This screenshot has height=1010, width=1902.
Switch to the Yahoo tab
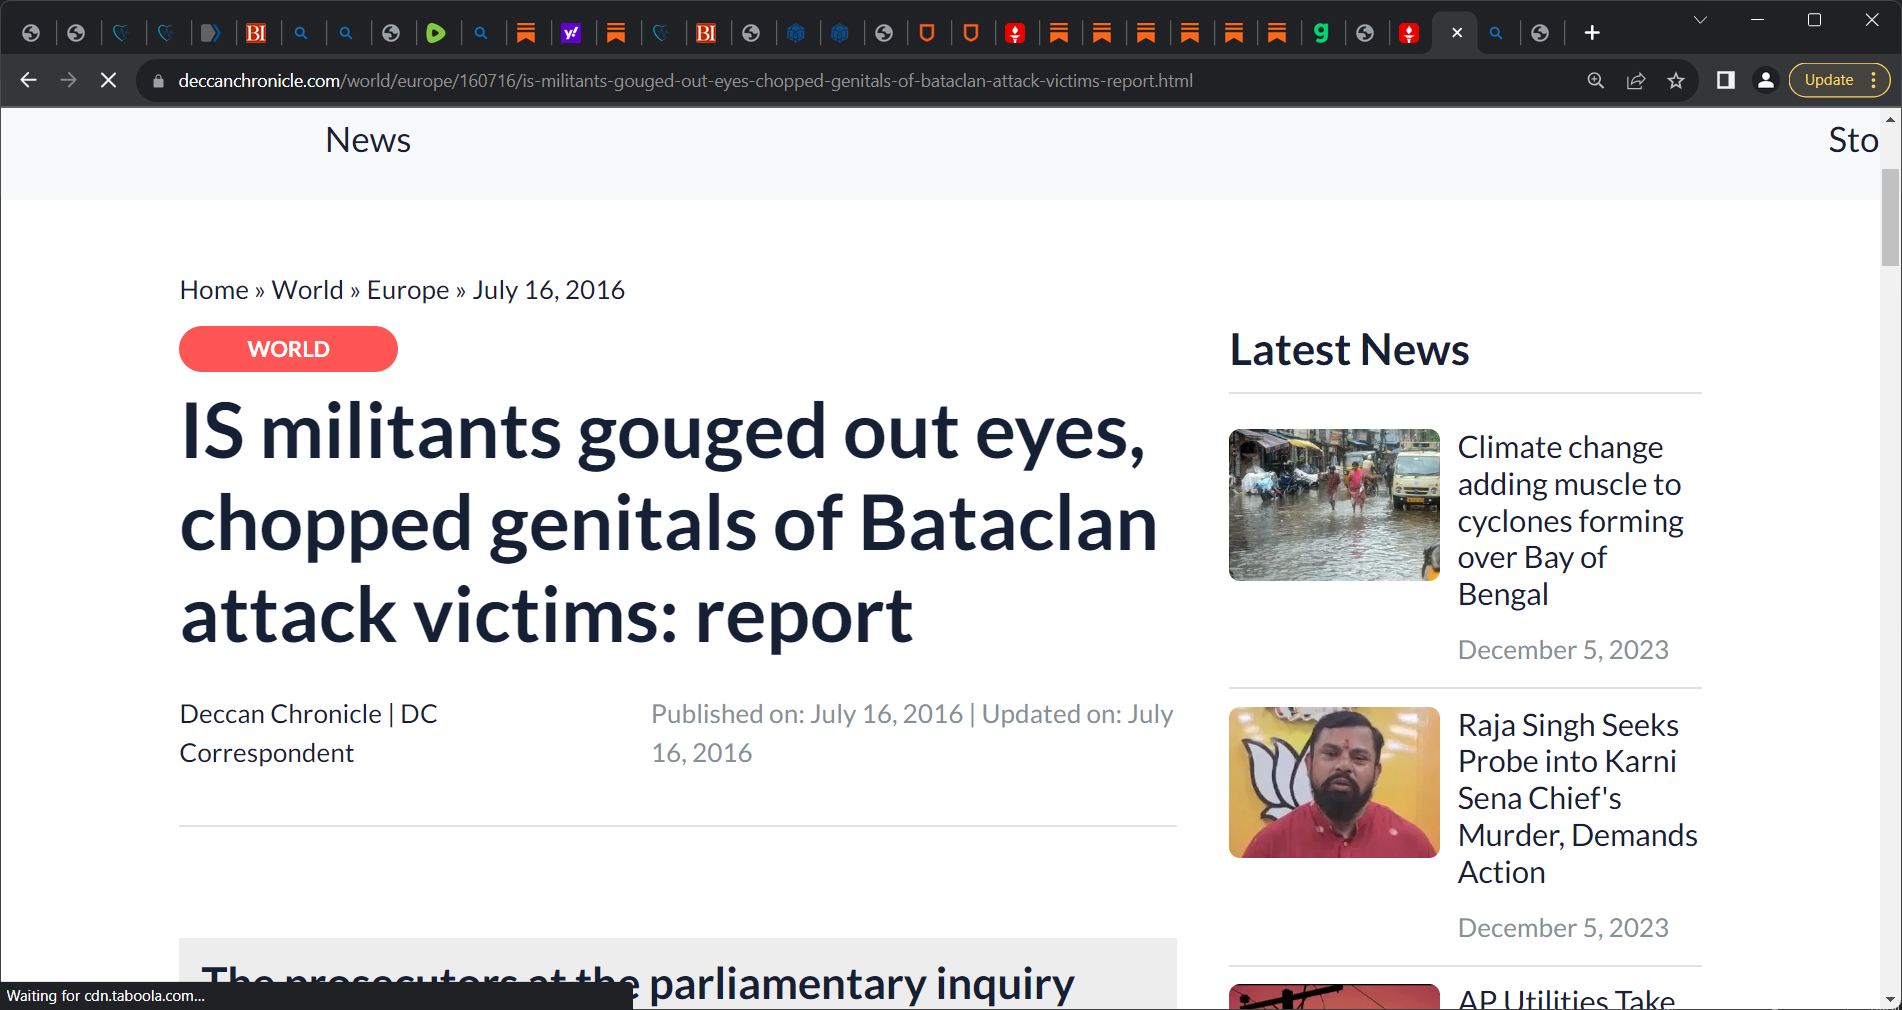571,33
